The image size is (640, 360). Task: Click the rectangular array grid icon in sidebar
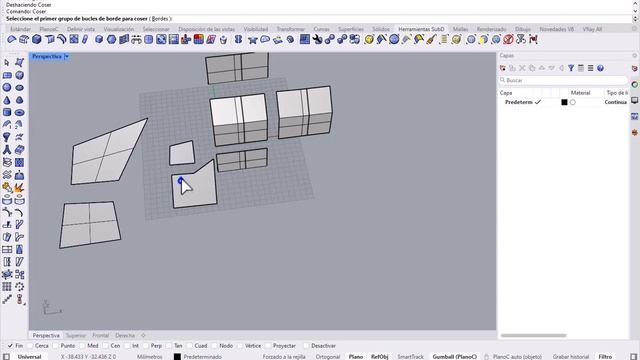coord(7,287)
